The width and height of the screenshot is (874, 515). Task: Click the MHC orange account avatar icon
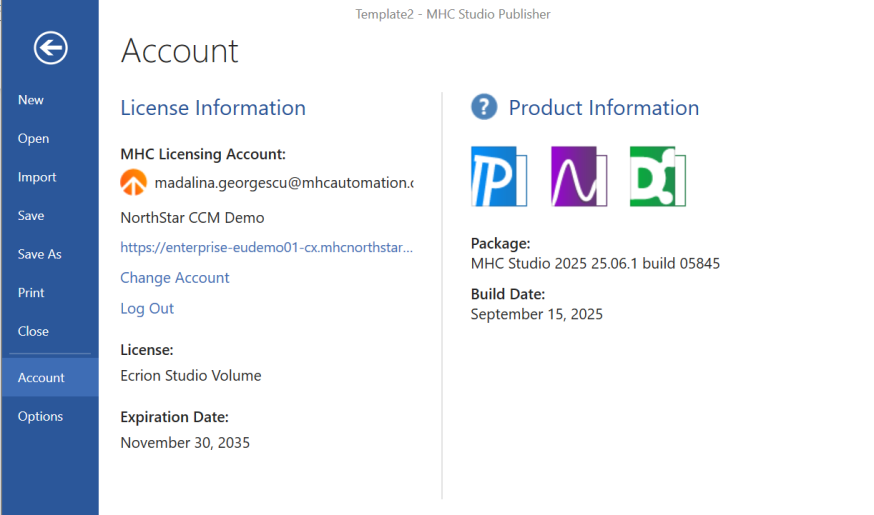coord(133,183)
